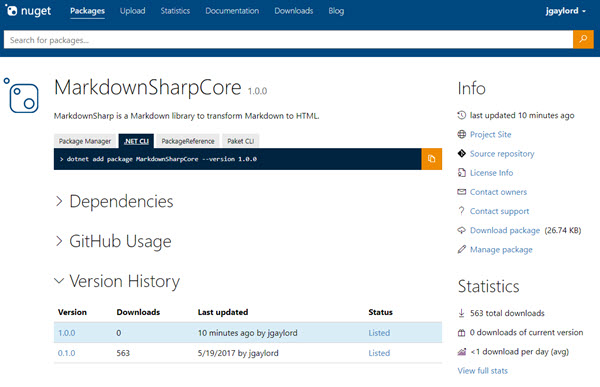Click the MarkdownSharpCore package title
600x387 pixels.
pos(148,87)
